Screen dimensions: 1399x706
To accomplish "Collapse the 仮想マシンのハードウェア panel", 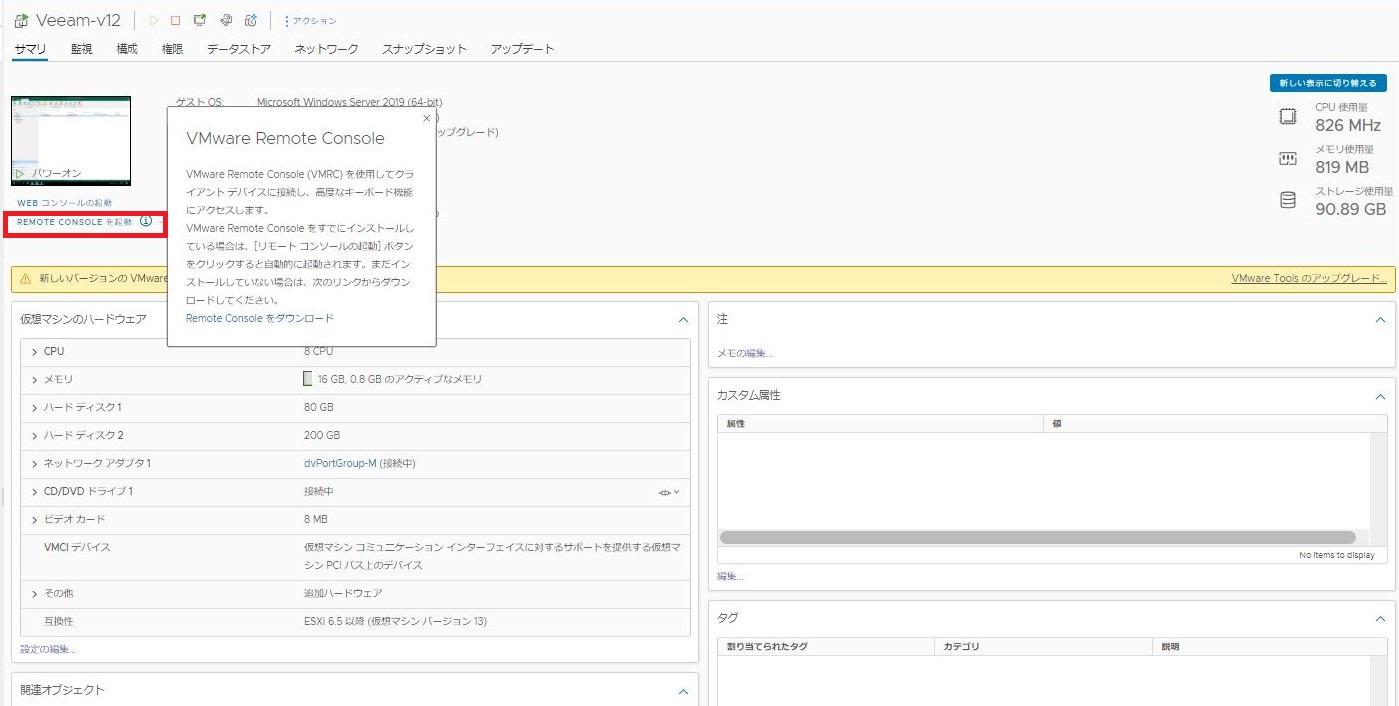I will [x=683, y=320].
